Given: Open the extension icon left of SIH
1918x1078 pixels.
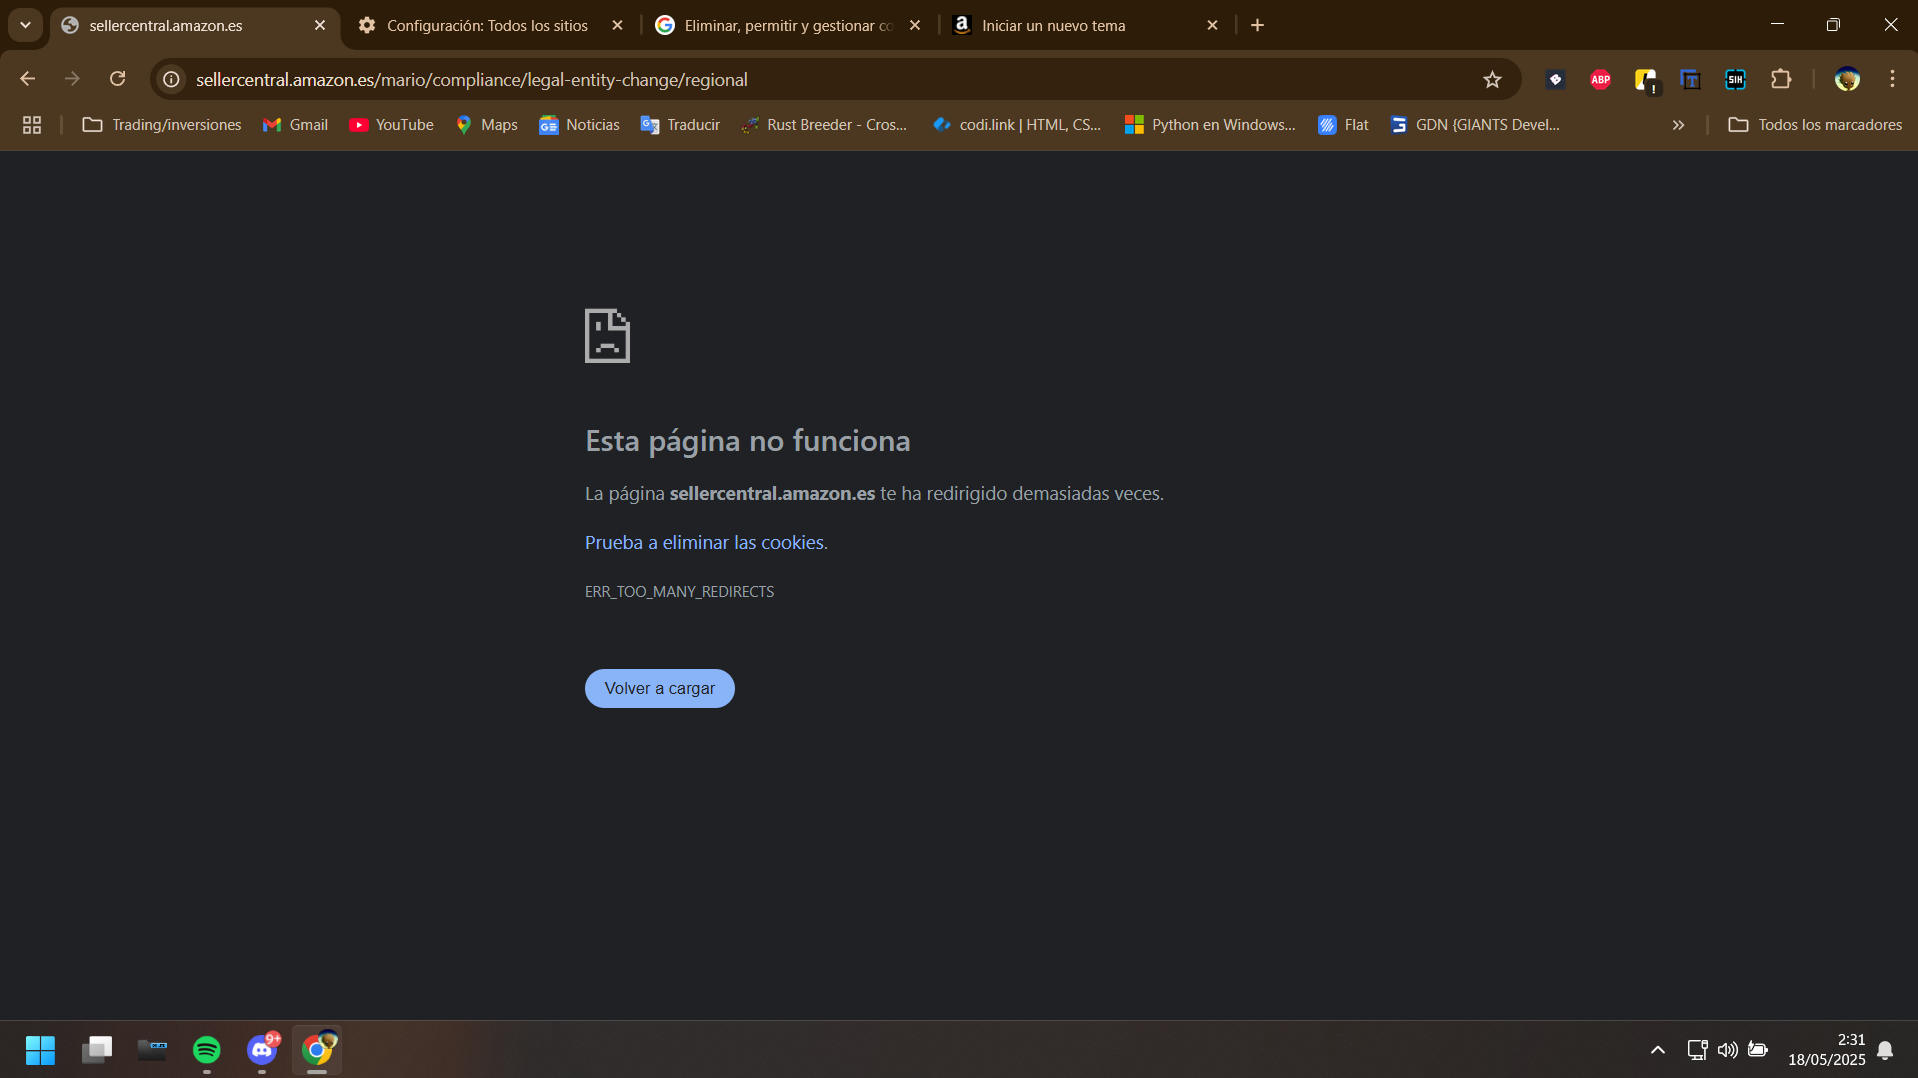Looking at the screenshot, I should point(1690,80).
